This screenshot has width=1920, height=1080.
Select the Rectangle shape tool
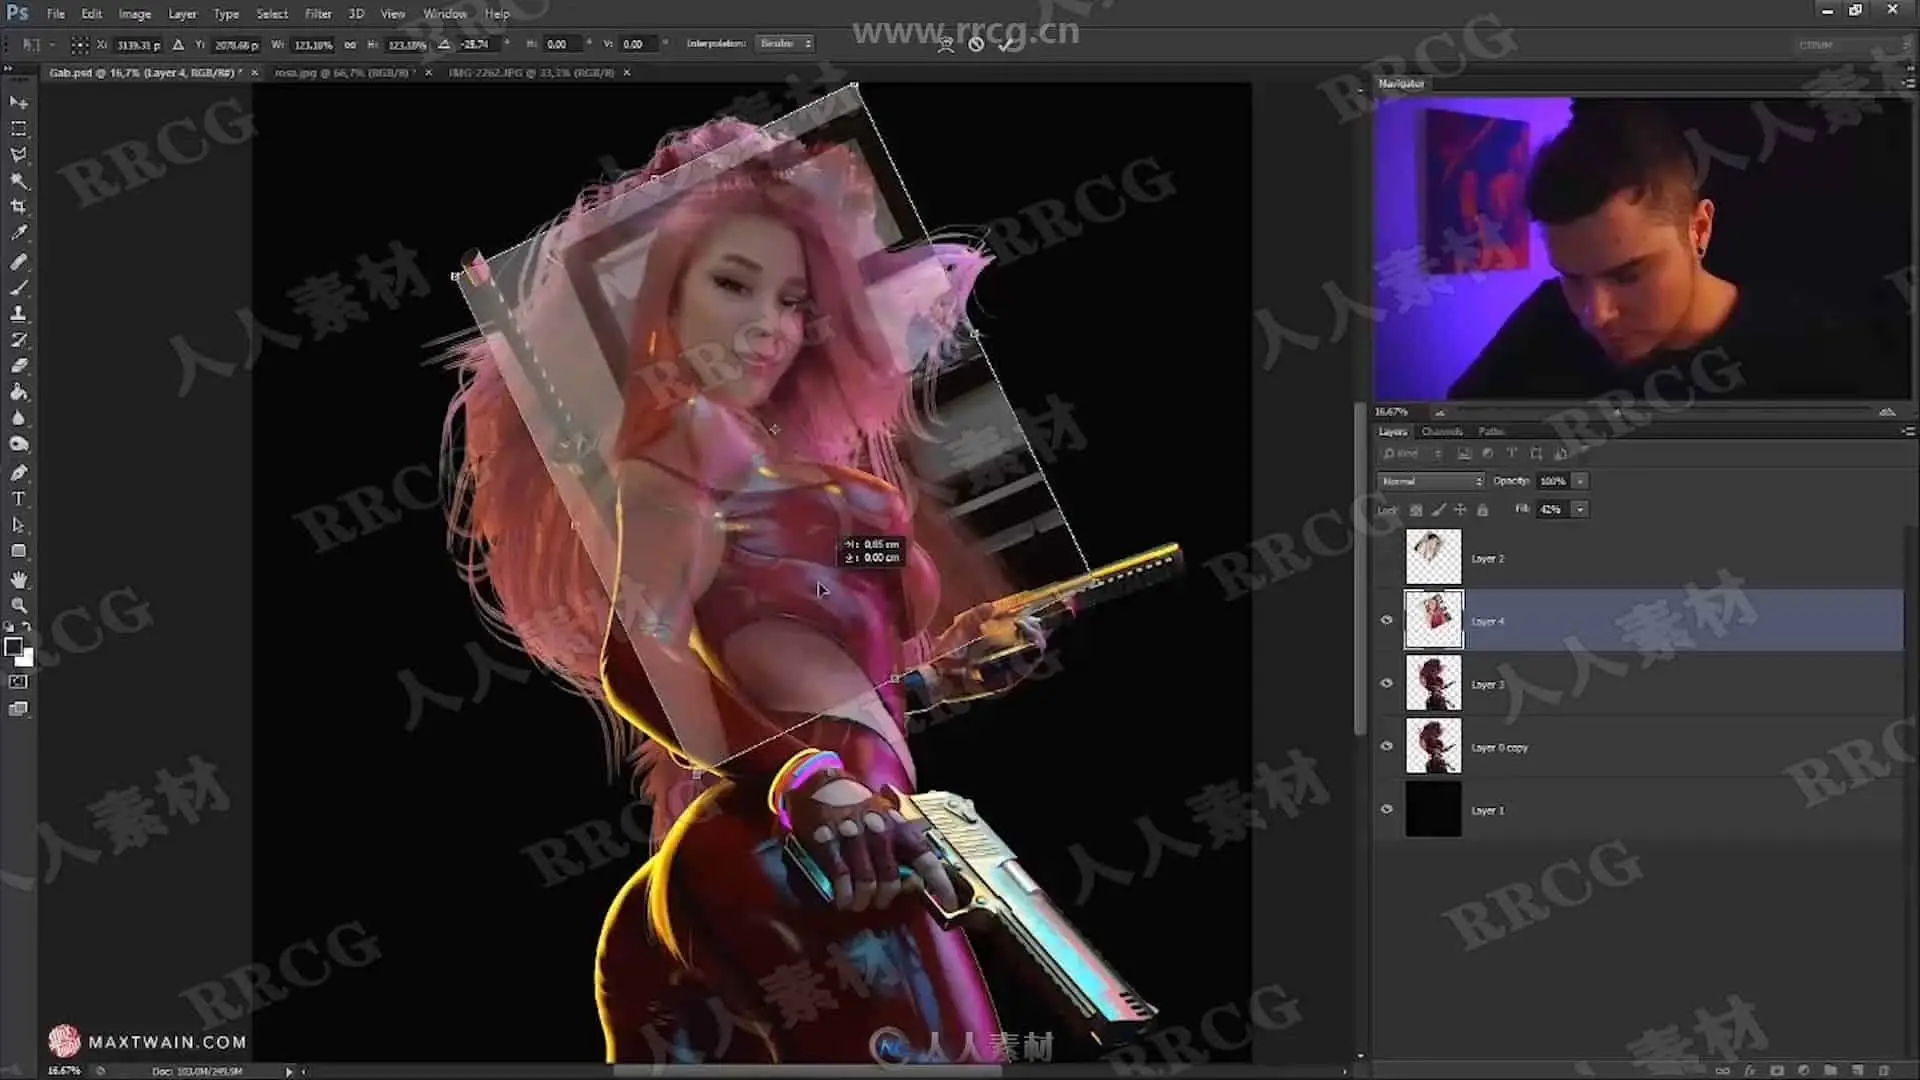coord(18,551)
